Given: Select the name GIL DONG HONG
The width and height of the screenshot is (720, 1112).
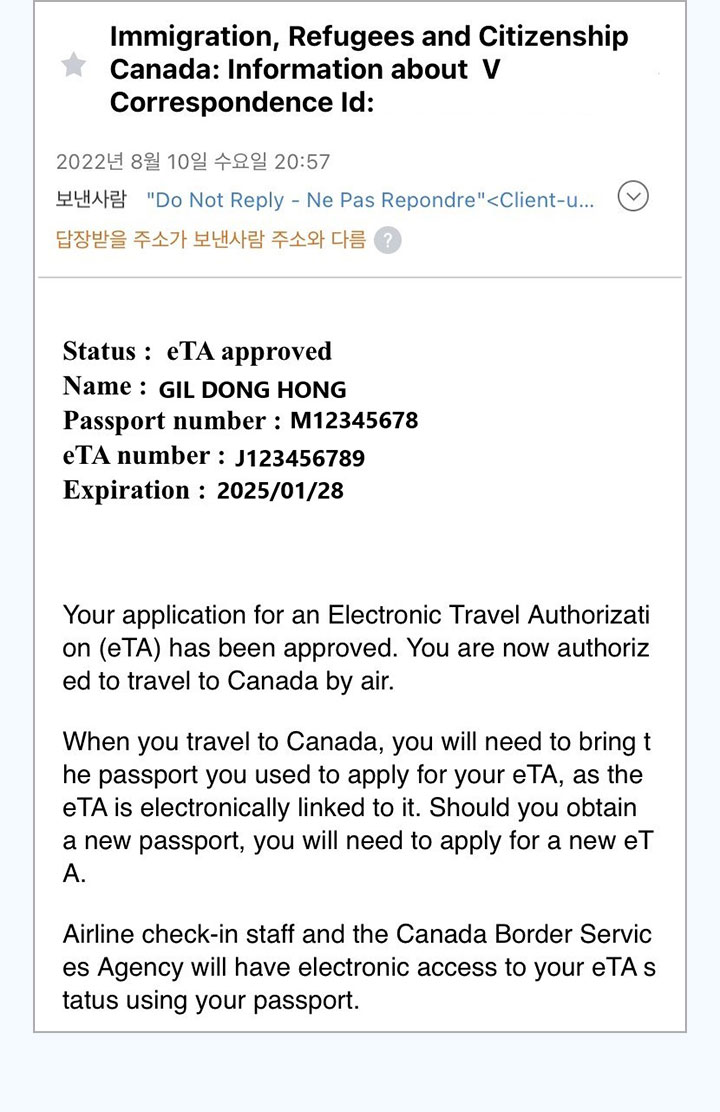Looking at the screenshot, I should 252,389.
